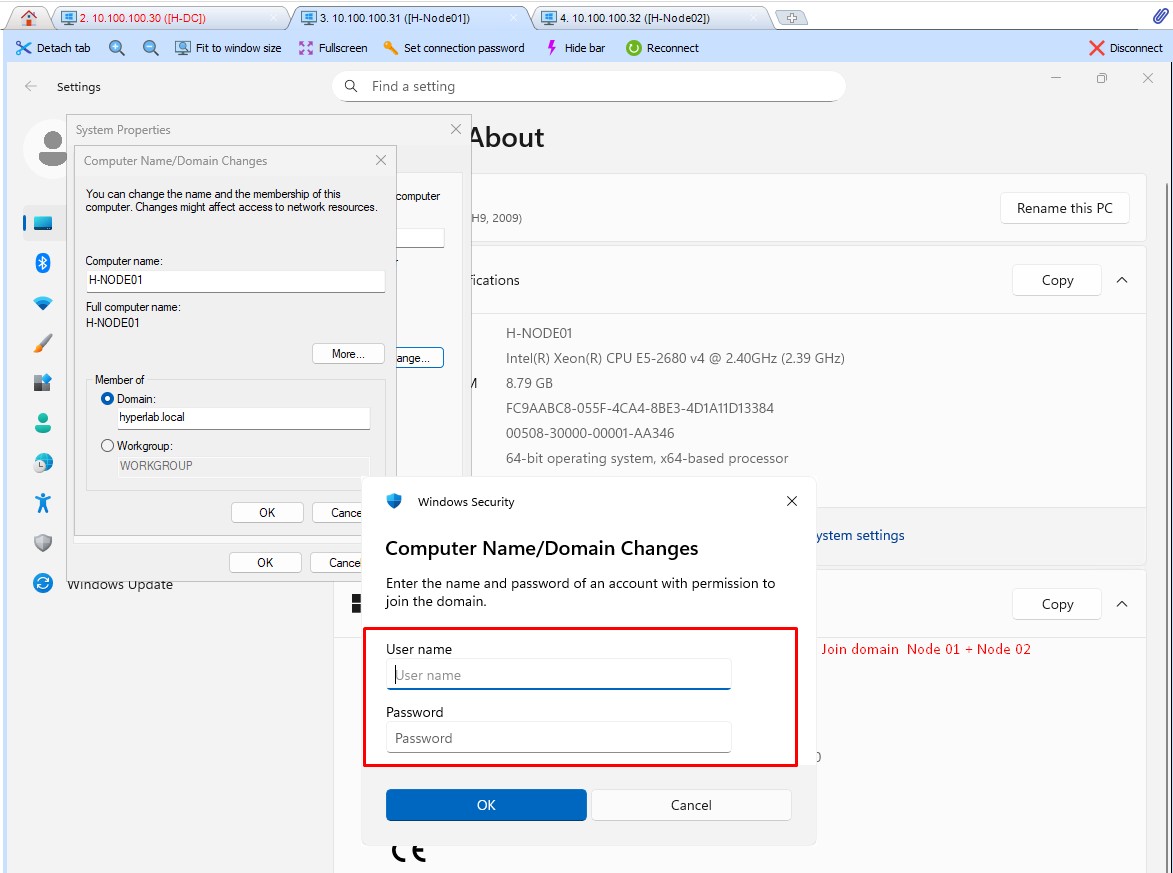Focus the Find a setting search box

[589, 86]
